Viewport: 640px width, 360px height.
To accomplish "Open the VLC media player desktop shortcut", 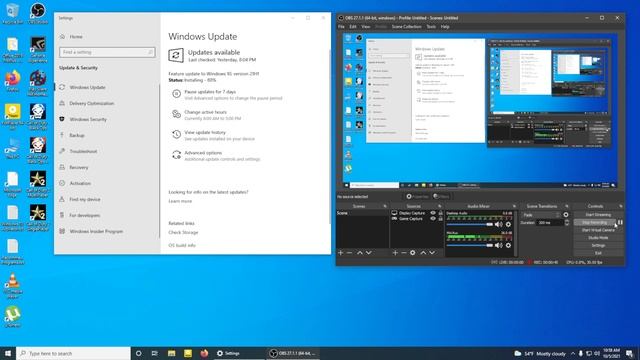I will pos(13,286).
